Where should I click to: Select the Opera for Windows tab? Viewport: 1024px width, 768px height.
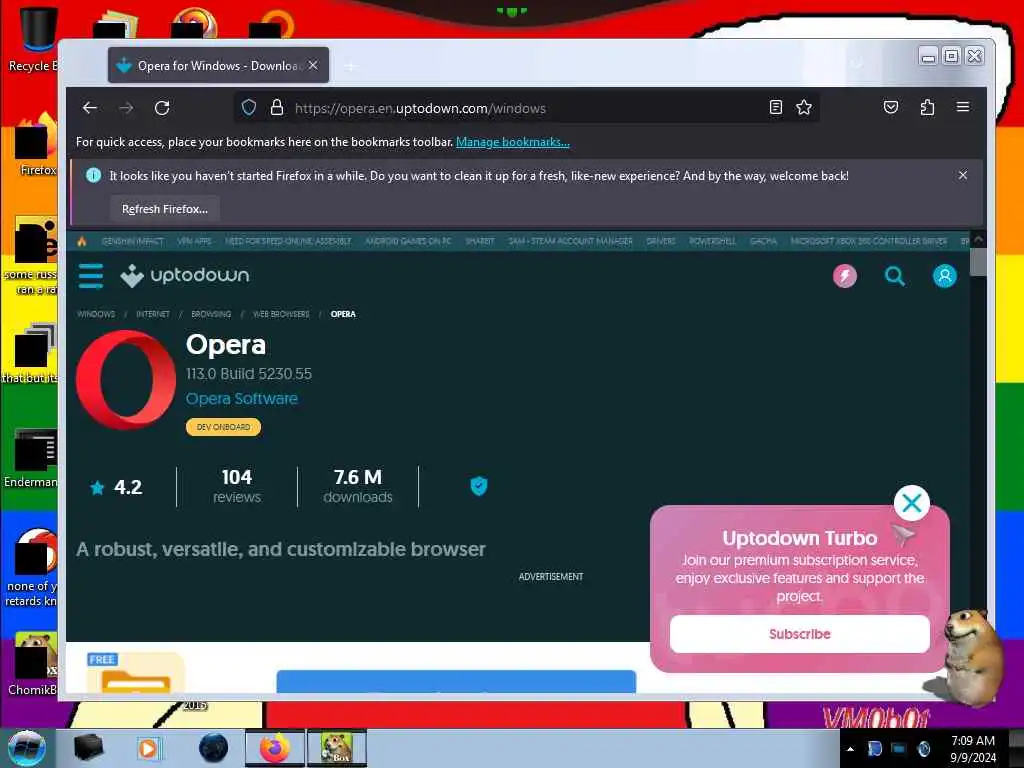tap(218, 65)
